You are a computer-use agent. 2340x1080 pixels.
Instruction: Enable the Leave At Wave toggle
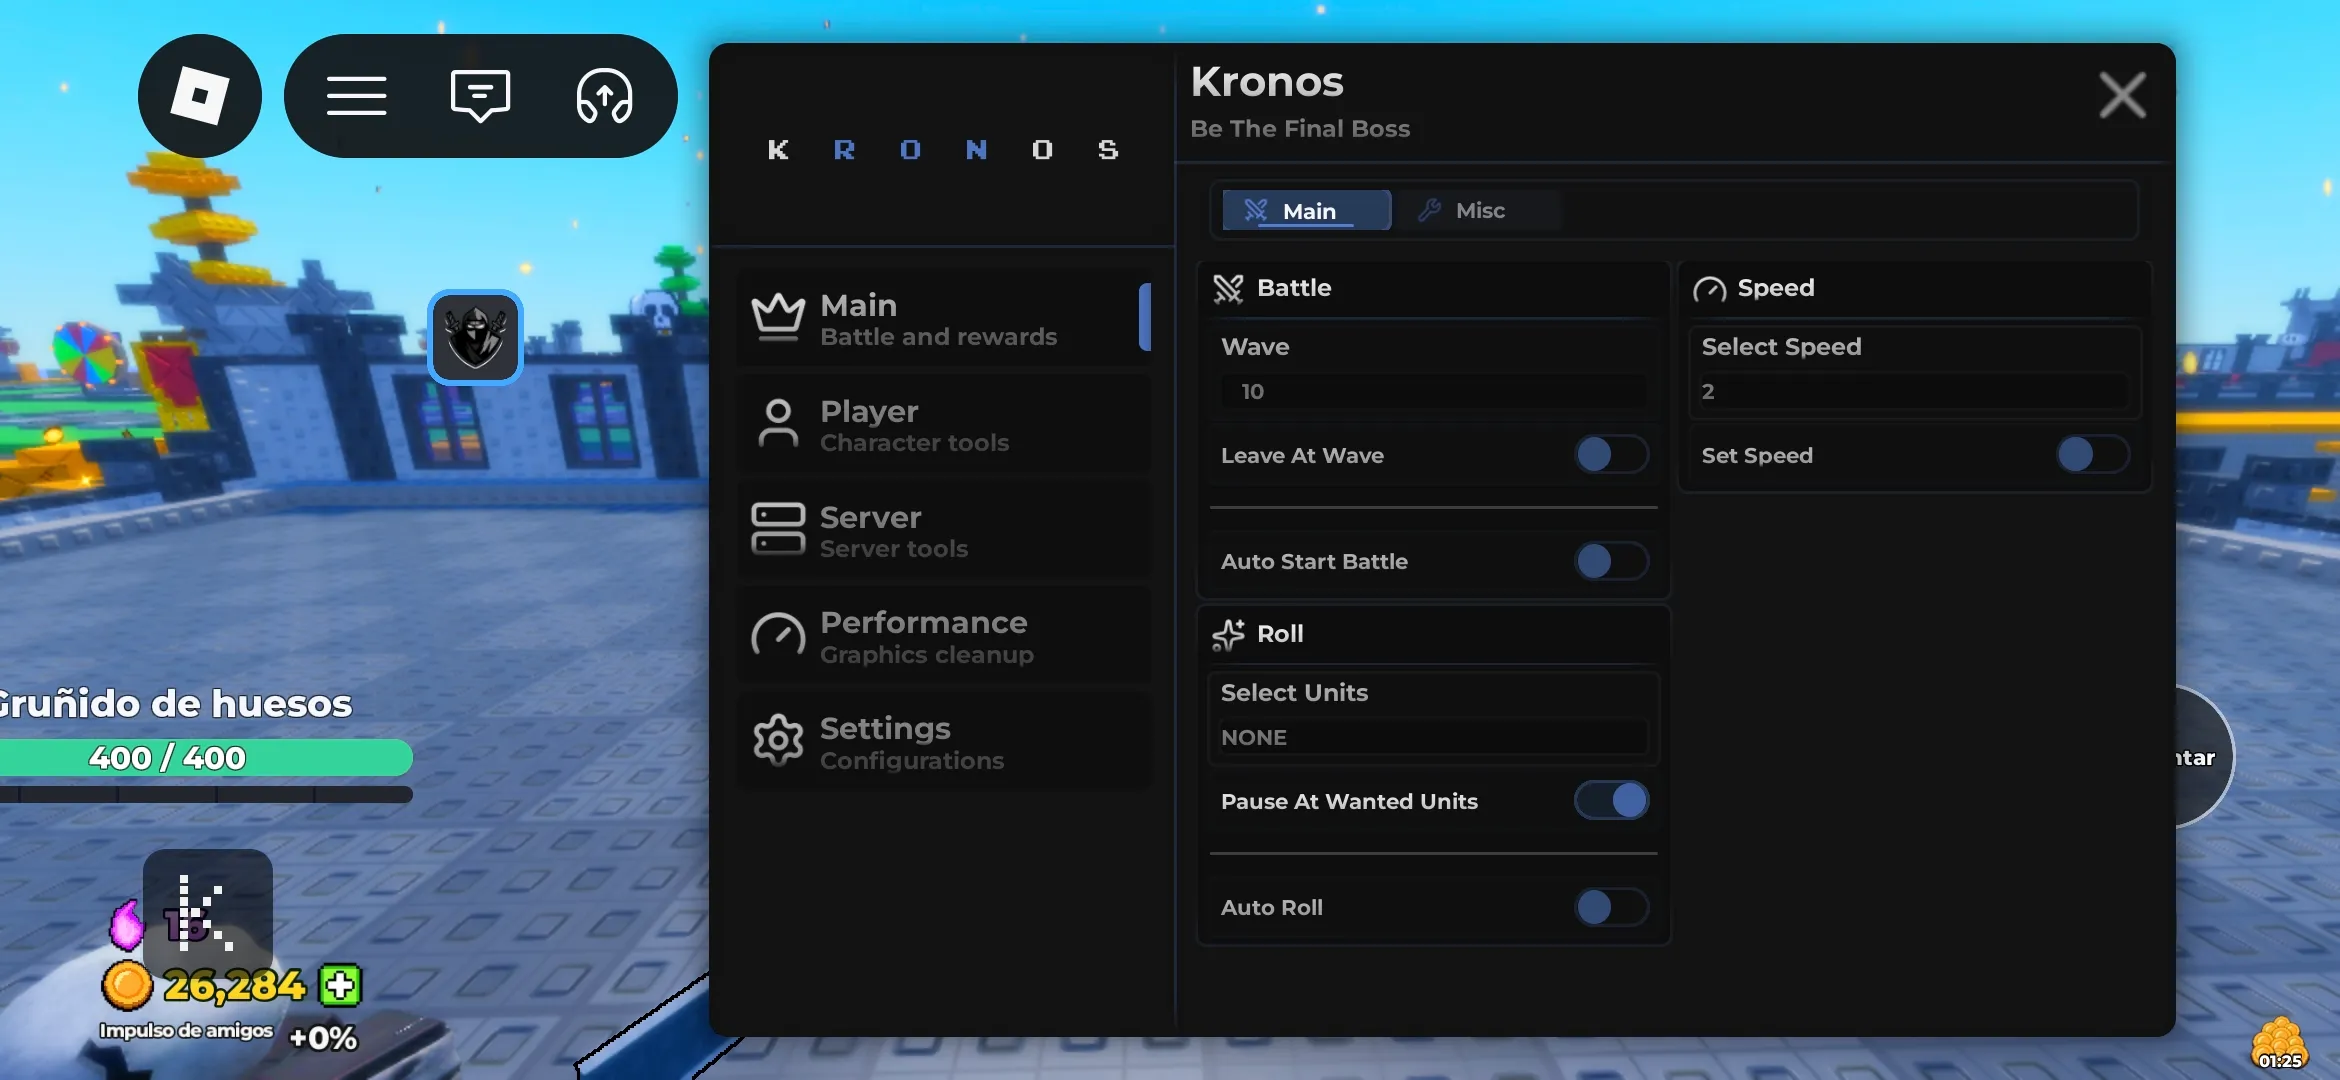click(1611, 455)
